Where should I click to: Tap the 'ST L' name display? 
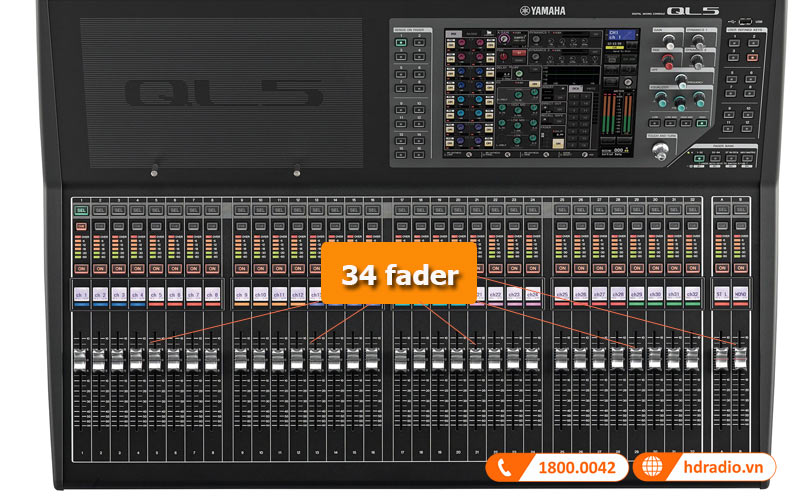(722, 294)
